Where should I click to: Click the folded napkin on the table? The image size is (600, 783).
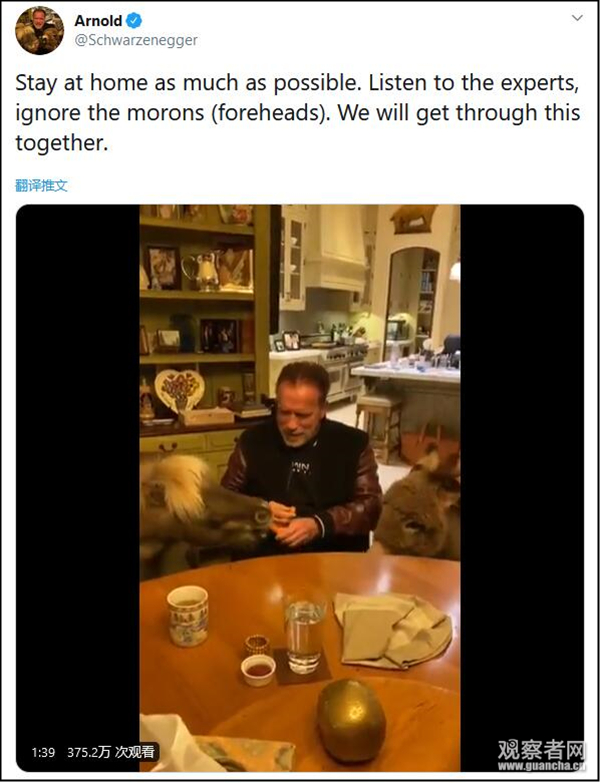393,629
